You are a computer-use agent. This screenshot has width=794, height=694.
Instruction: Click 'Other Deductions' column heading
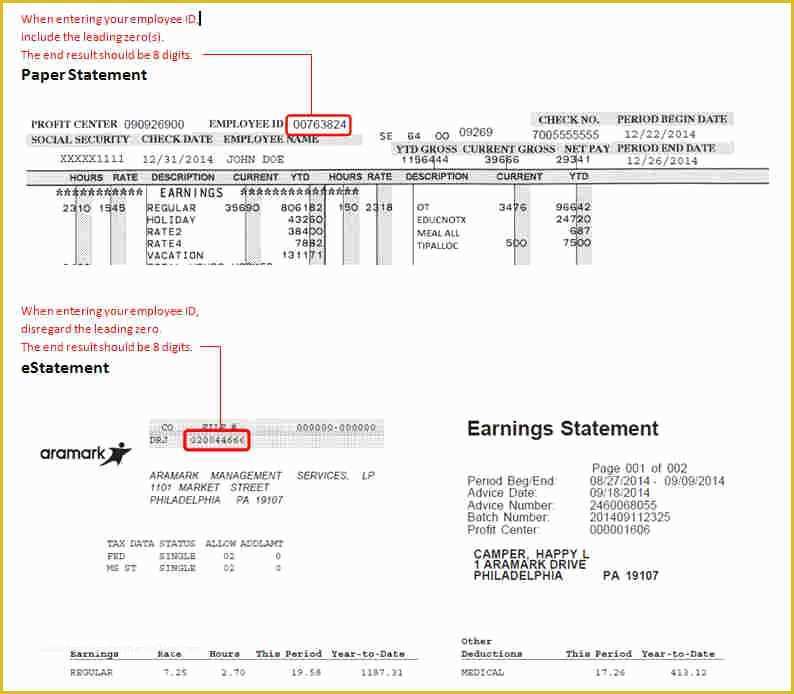click(x=491, y=647)
